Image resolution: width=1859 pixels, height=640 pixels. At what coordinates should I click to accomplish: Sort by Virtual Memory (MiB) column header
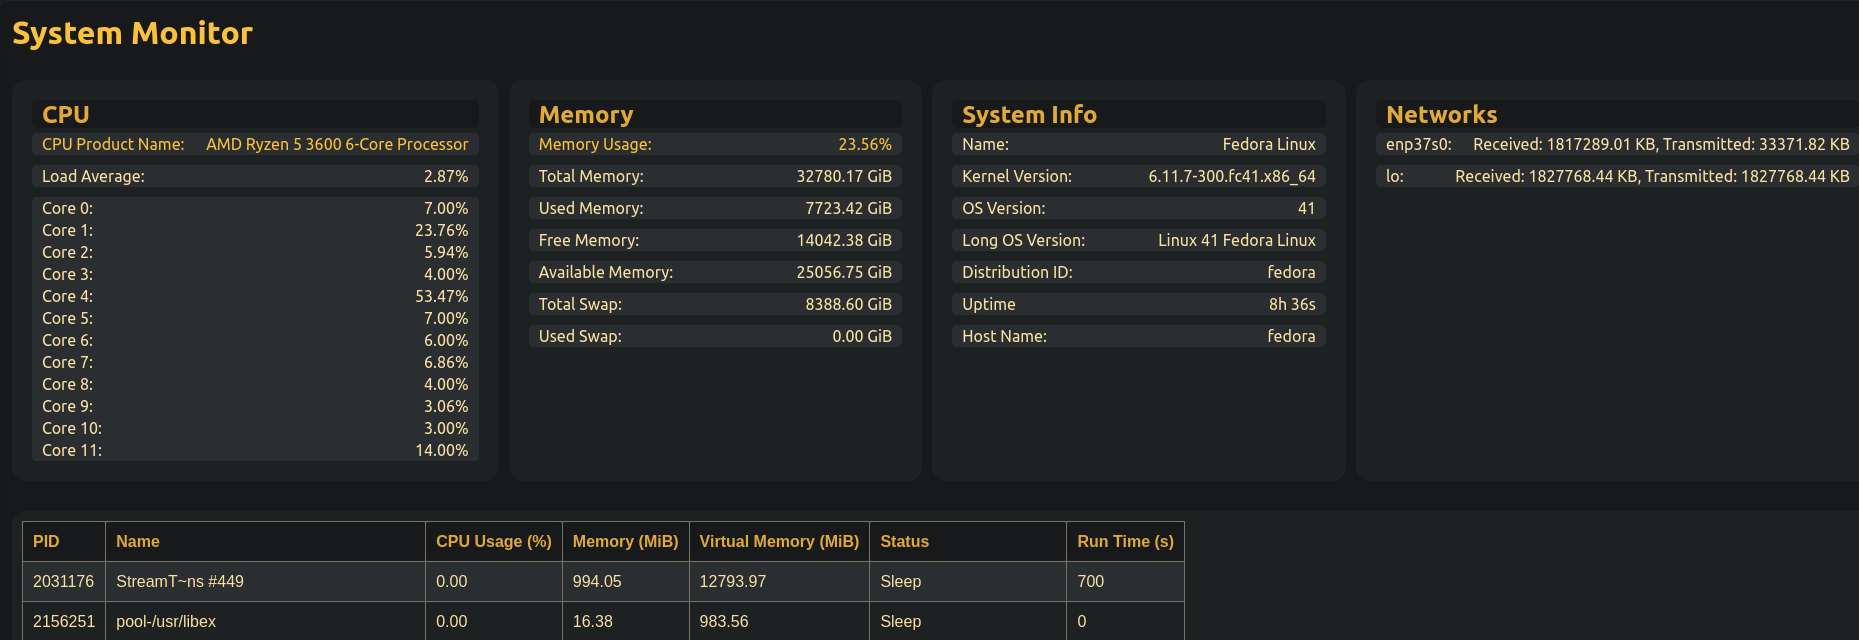(x=779, y=541)
